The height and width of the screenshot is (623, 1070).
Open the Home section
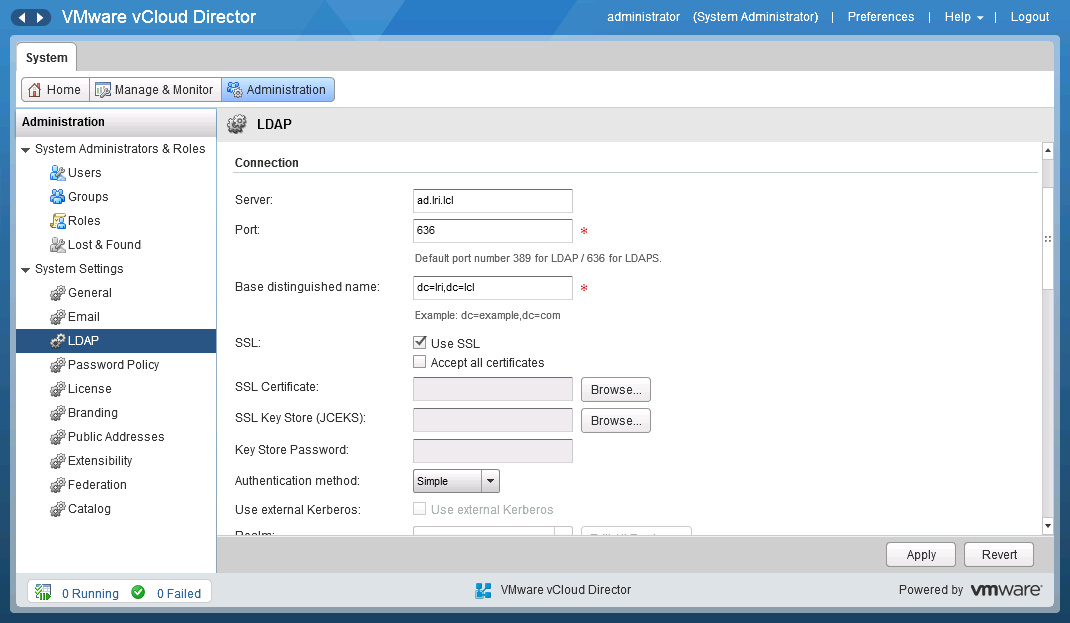[55, 89]
